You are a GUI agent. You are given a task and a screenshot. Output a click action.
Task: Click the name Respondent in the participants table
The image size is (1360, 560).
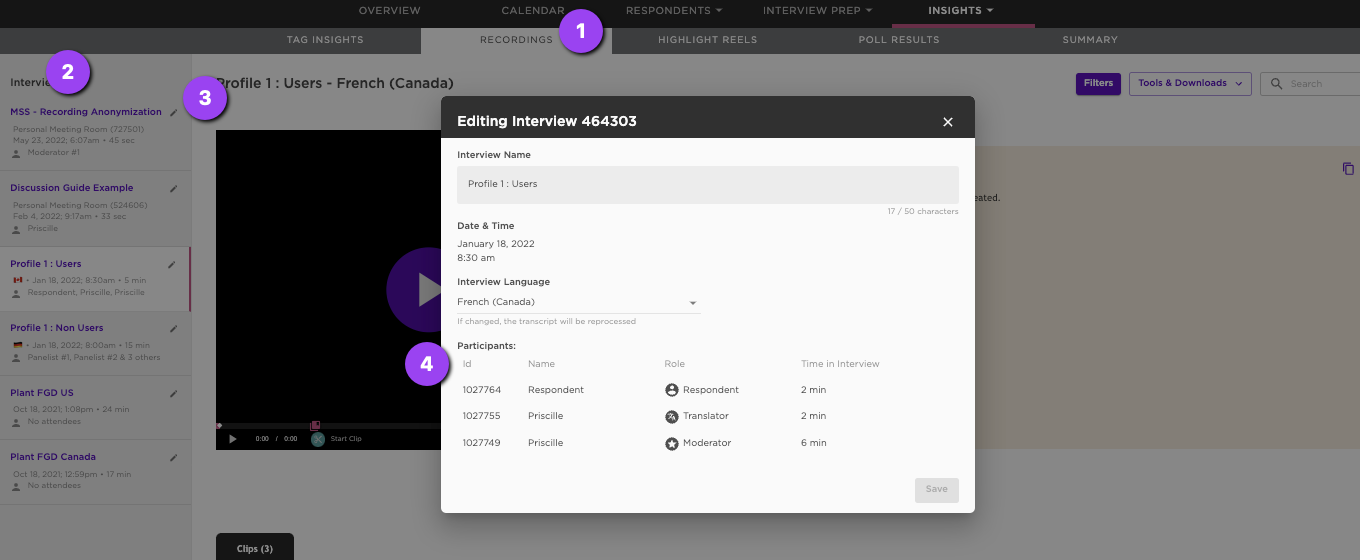(556, 390)
